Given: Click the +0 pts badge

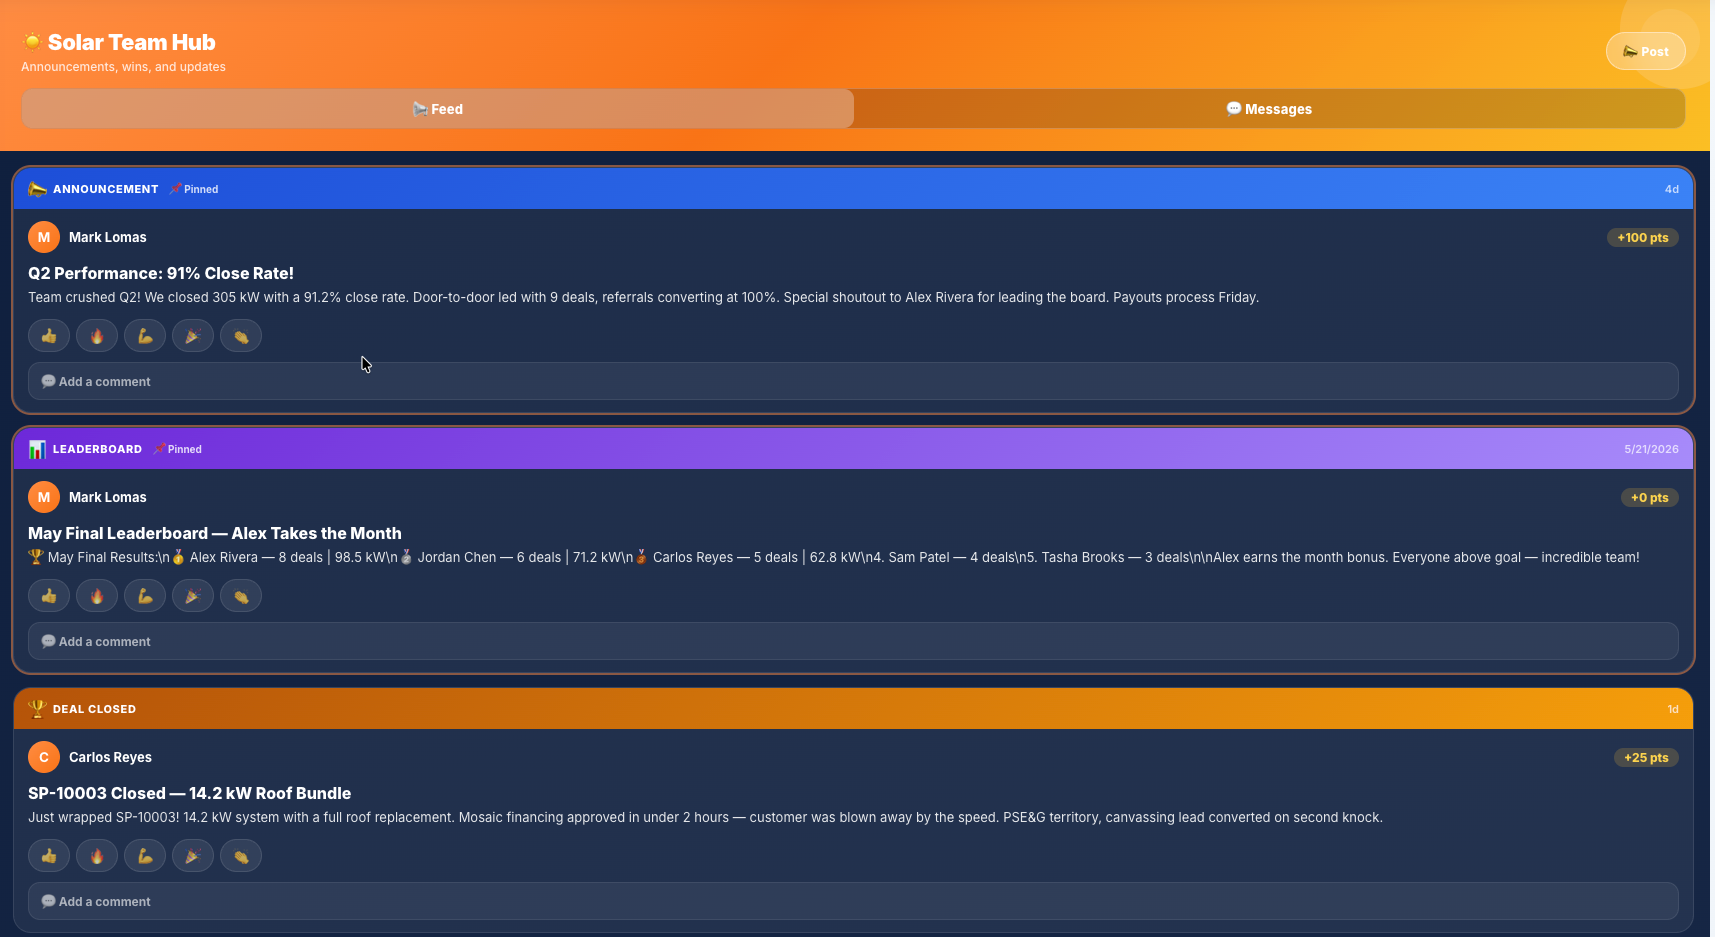Looking at the screenshot, I should point(1649,498).
